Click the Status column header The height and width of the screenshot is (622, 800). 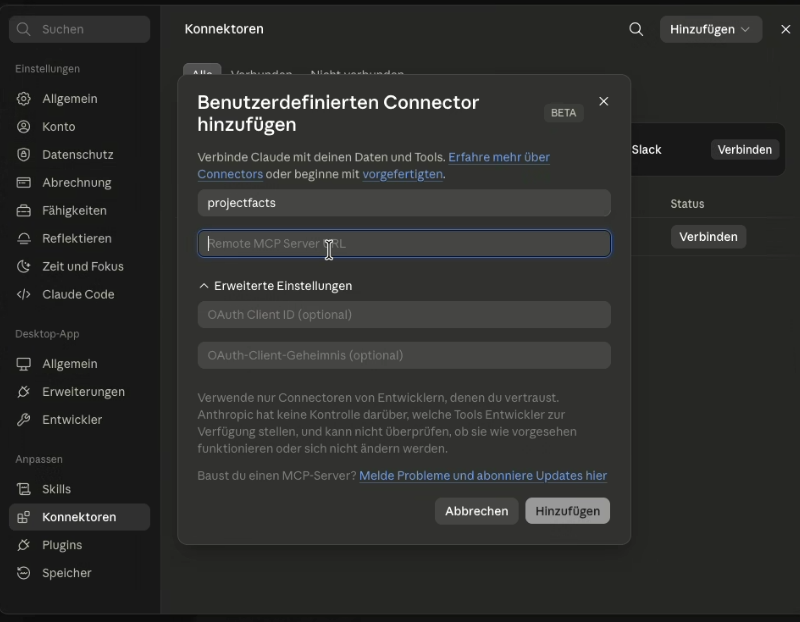coord(687,204)
